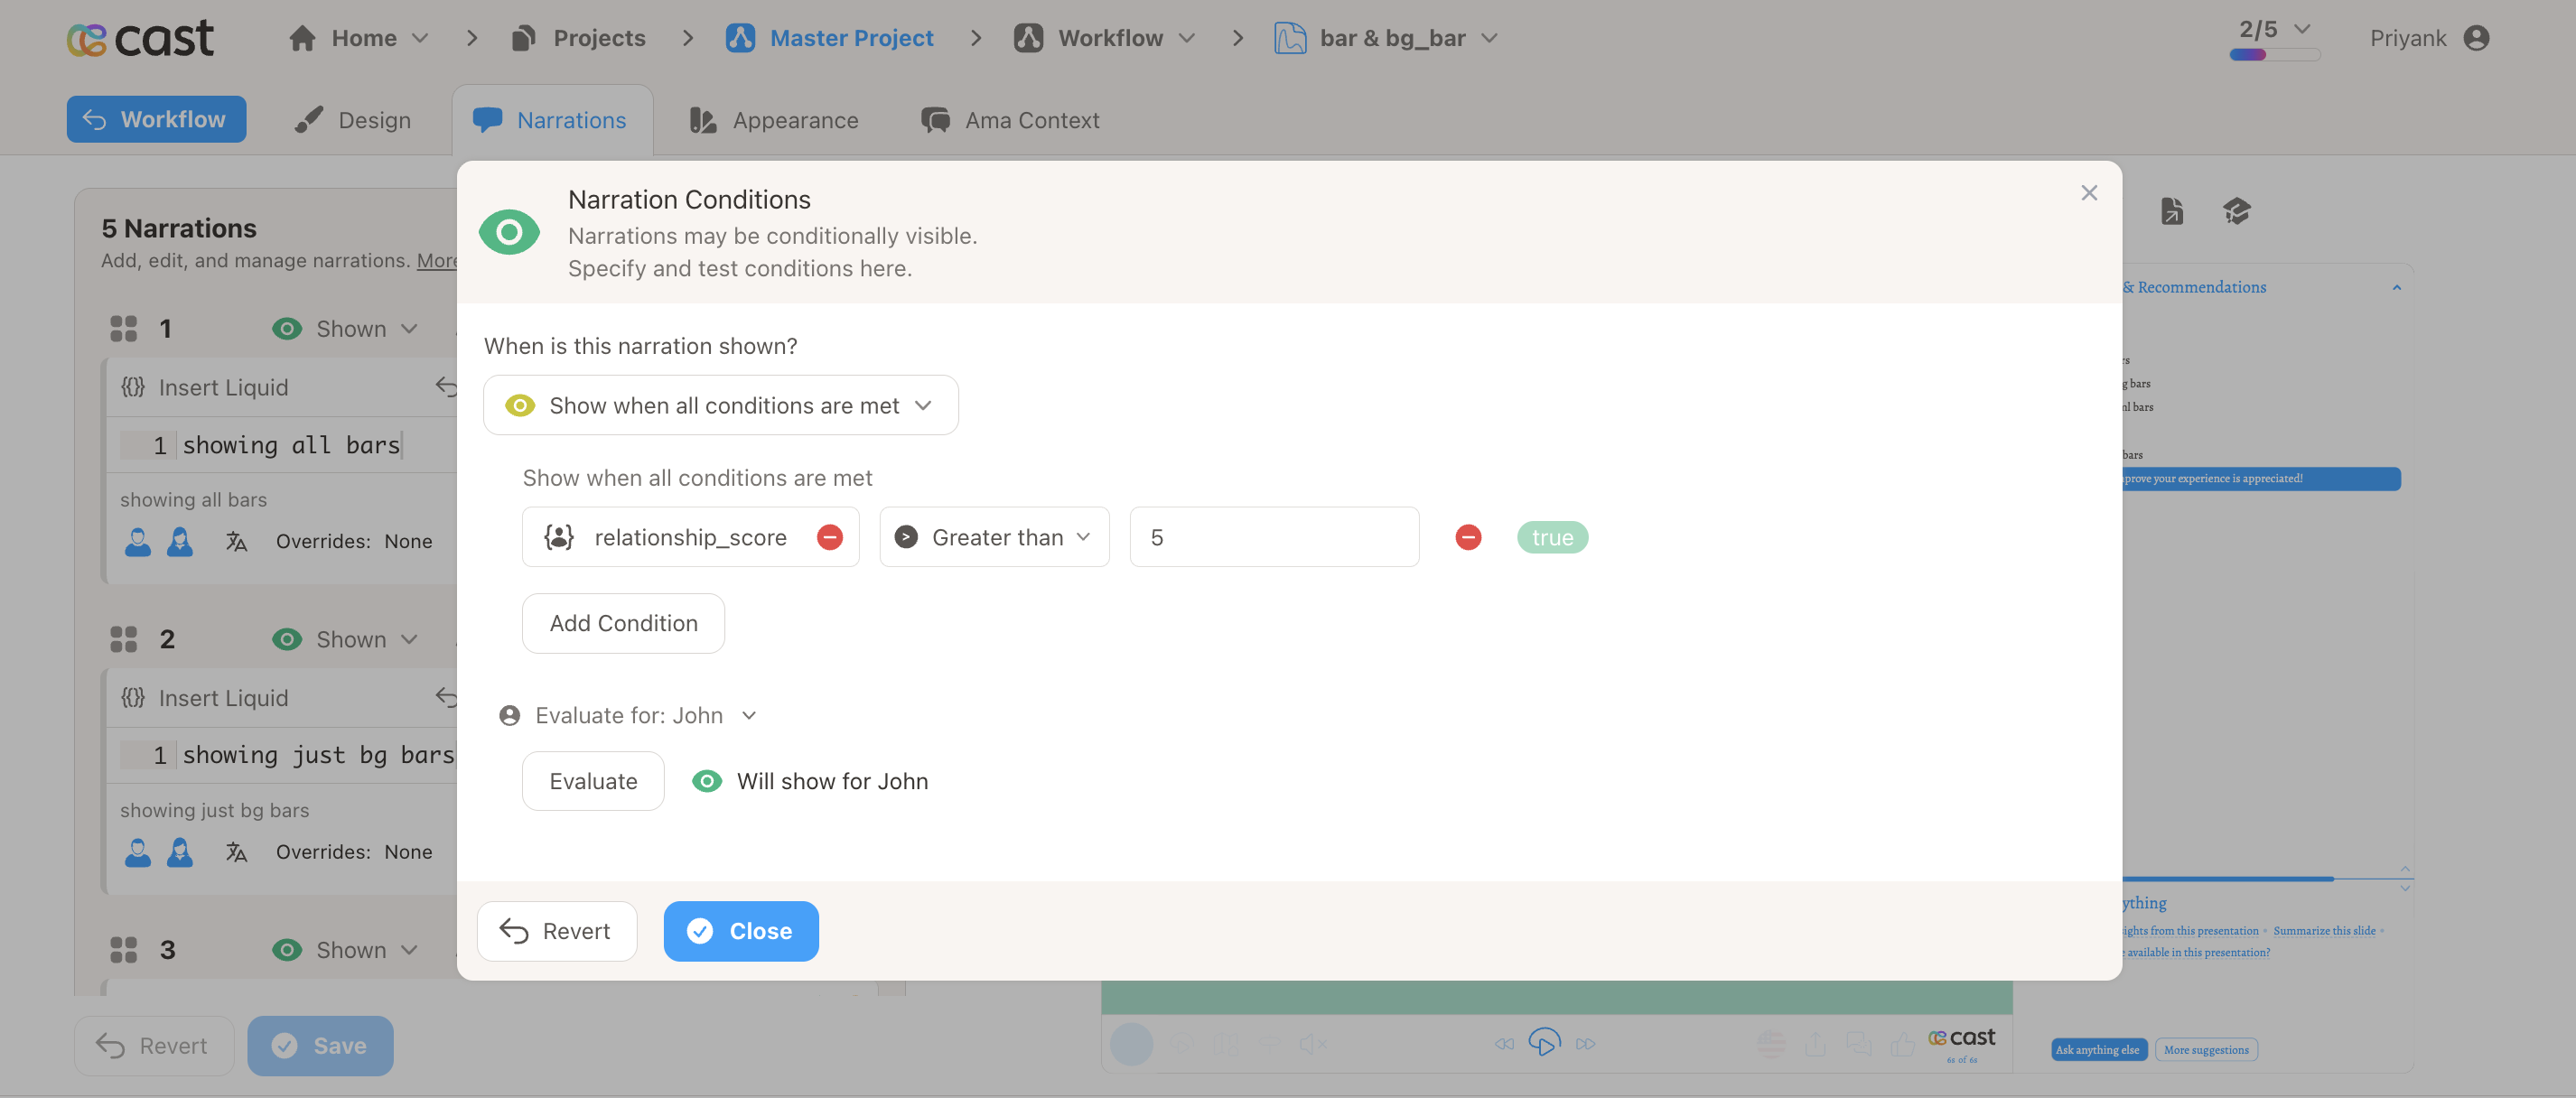Screen dimensions: 2576x1098
Task: Open the Ama Context tab
Action: (1010, 120)
